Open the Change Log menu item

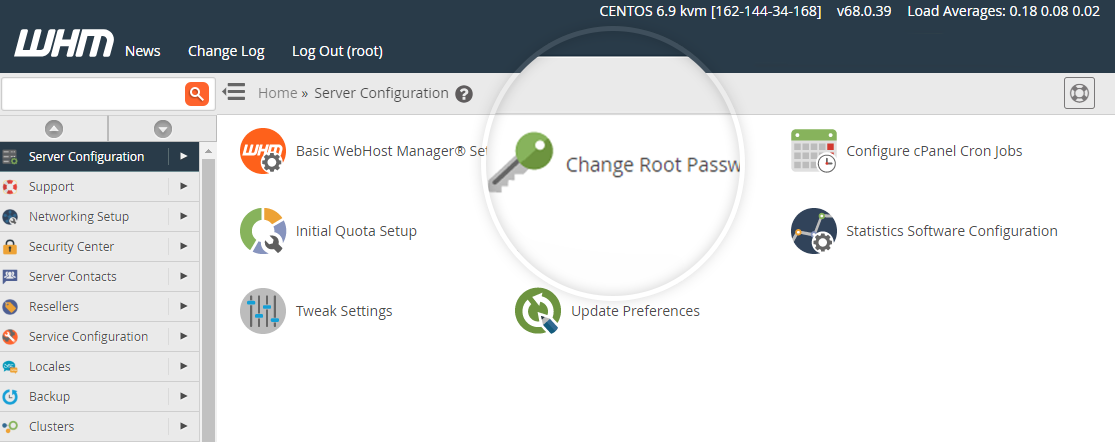226,51
